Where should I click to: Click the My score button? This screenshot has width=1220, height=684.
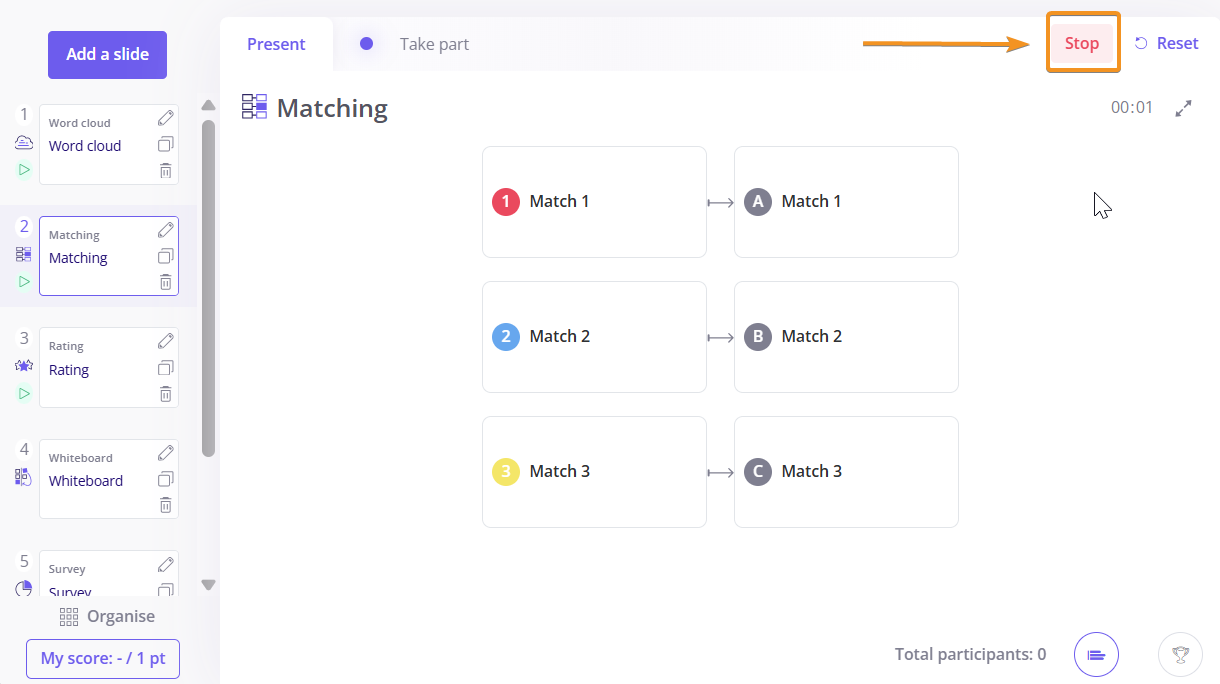(103, 659)
